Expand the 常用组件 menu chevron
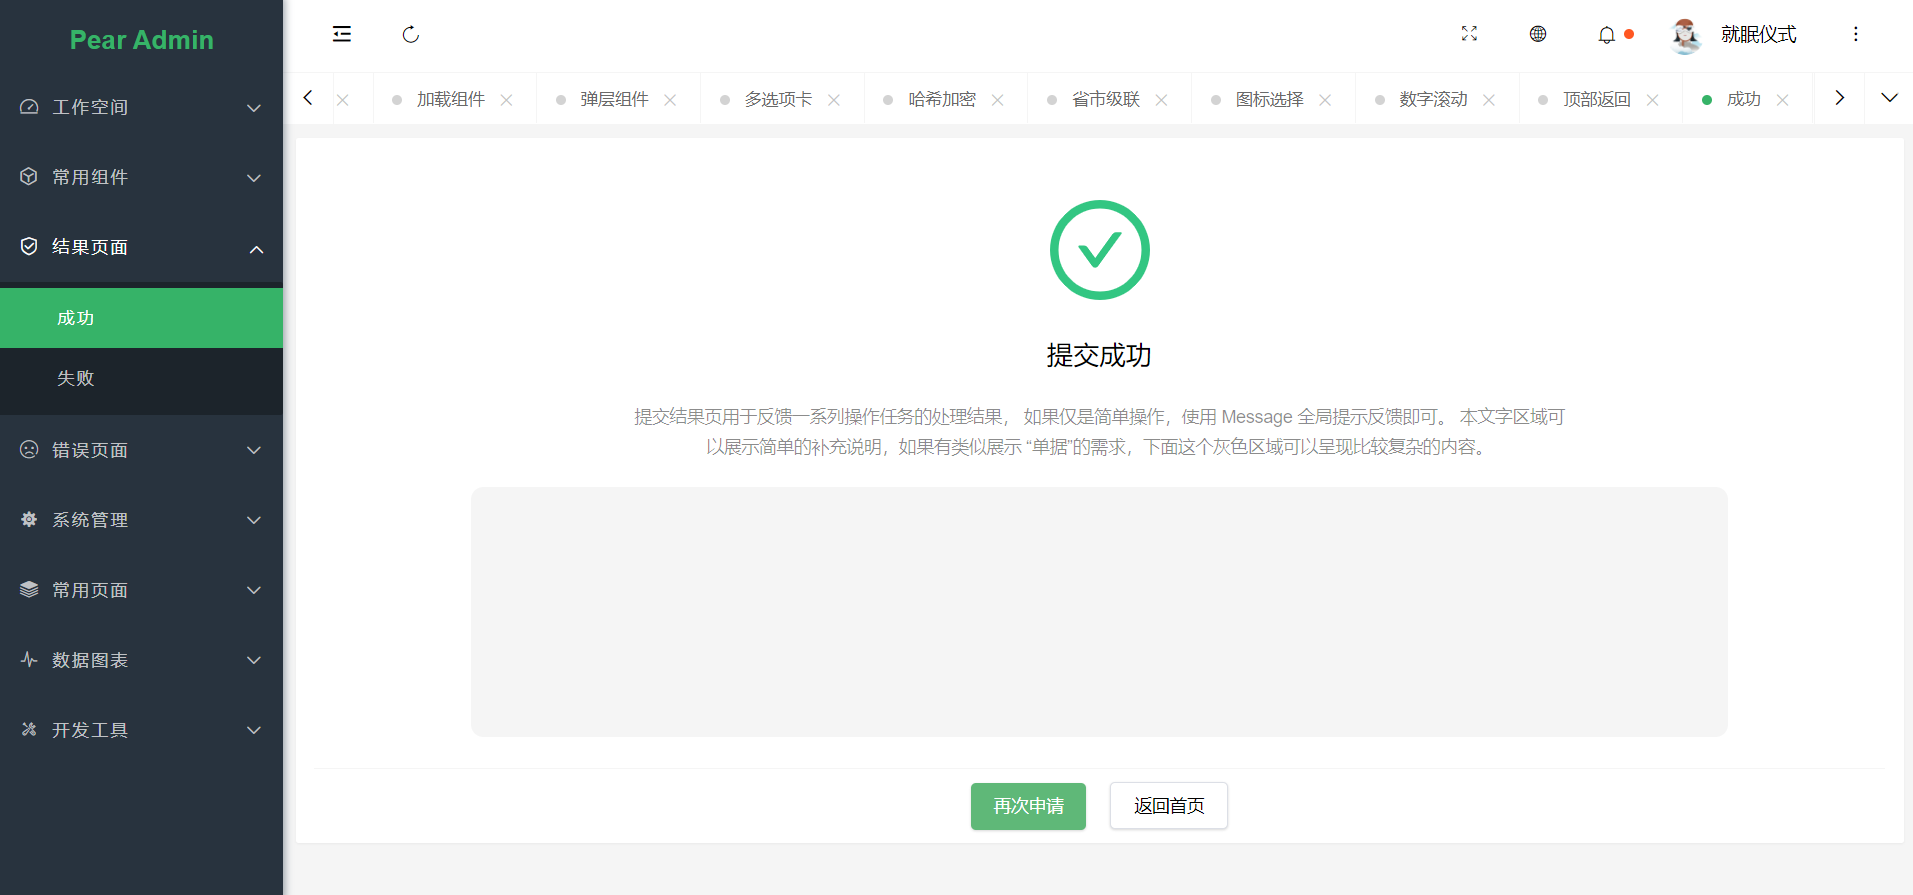 (x=255, y=178)
